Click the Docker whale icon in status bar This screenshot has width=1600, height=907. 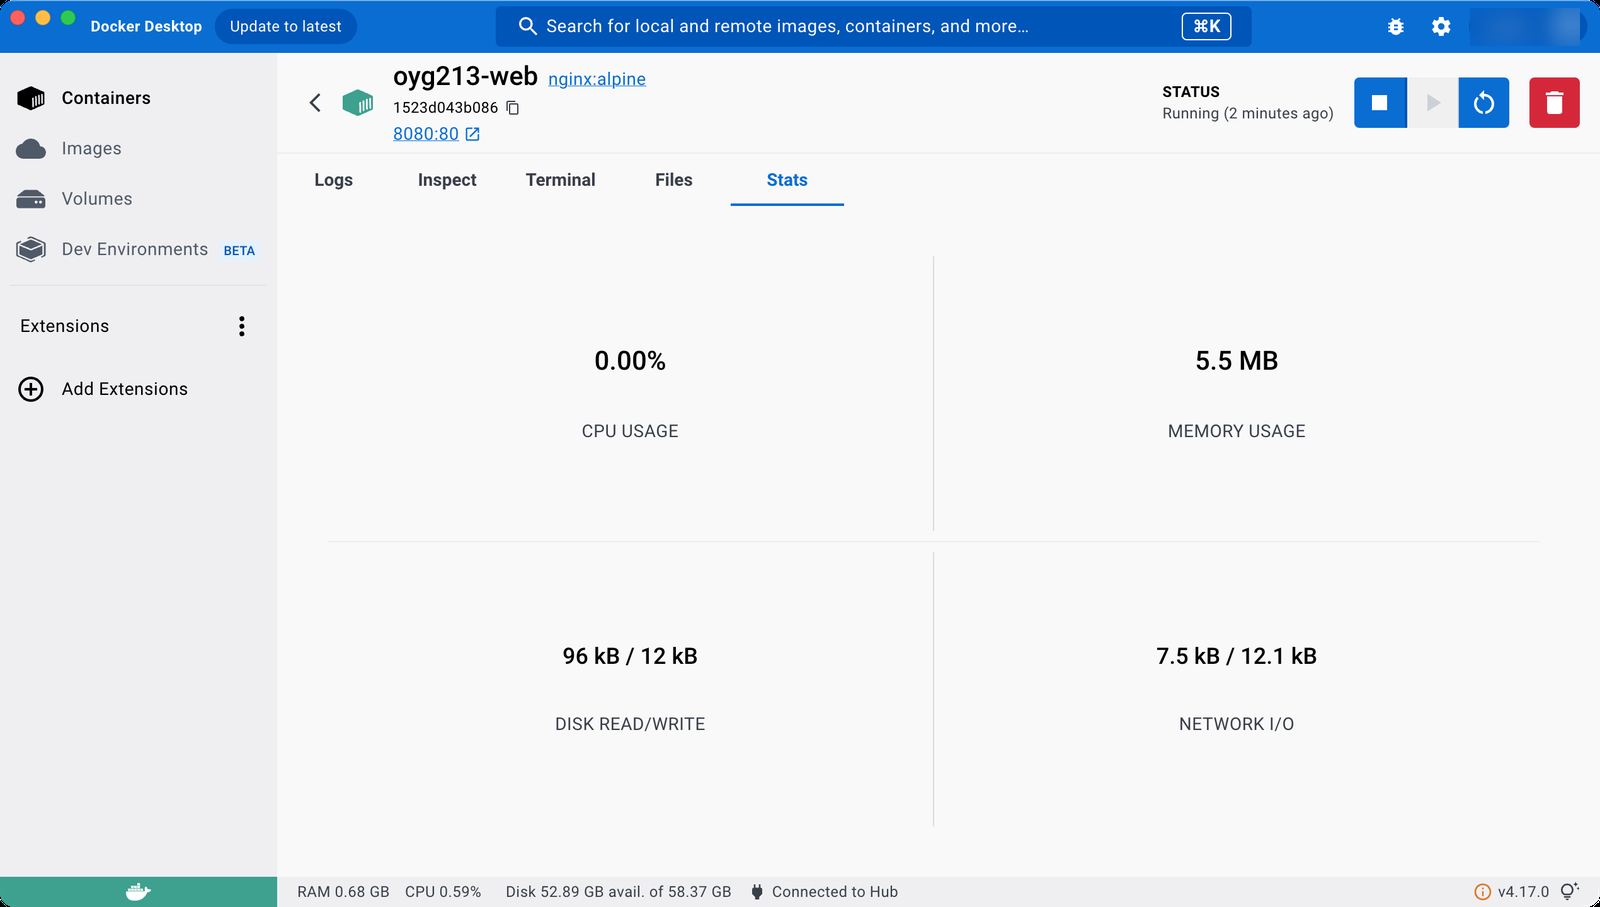click(138, 892)
